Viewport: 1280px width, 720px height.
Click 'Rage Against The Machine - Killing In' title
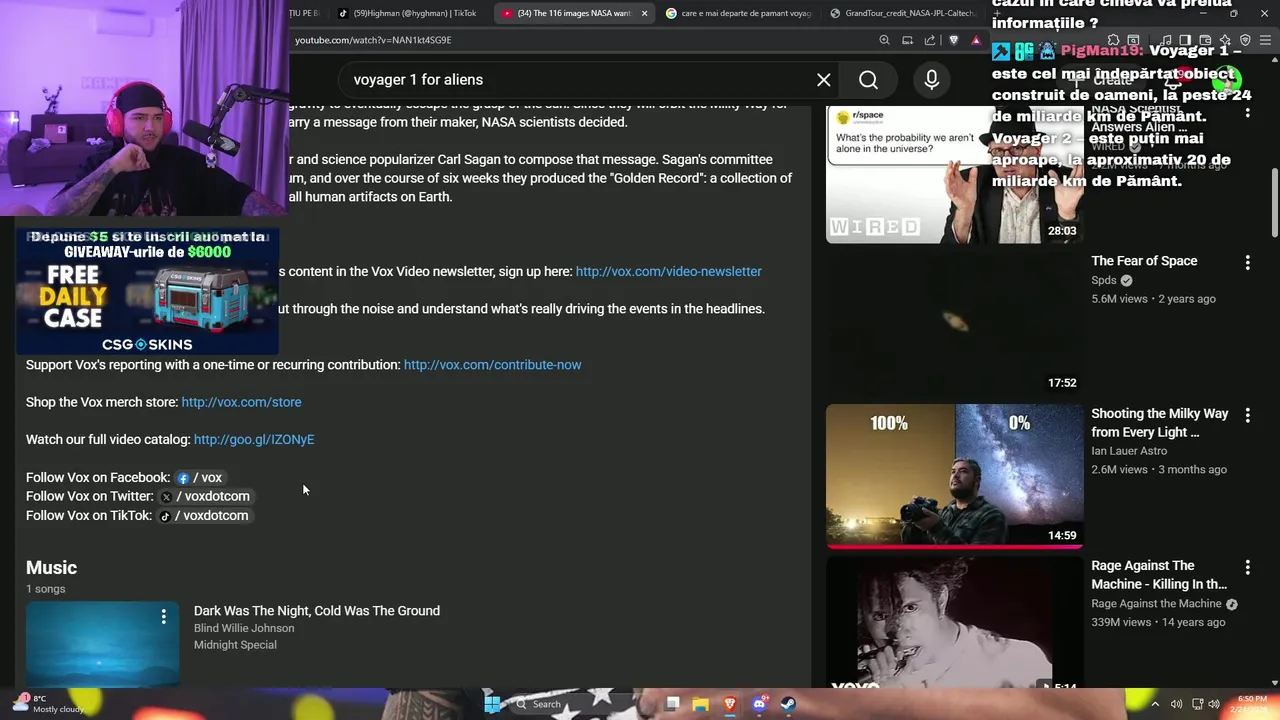(x=1159, y=575)
